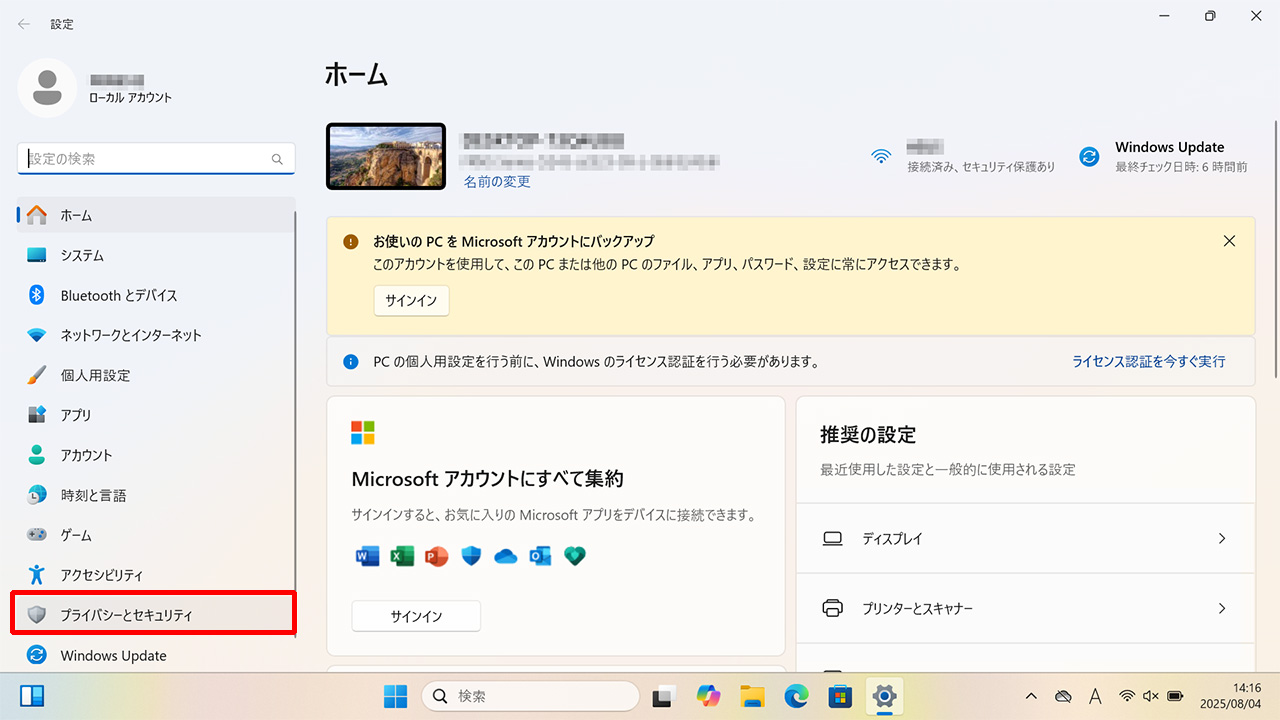1280x720 pixels.
Task: Click the user profile avatar
Action: (47, 88)
